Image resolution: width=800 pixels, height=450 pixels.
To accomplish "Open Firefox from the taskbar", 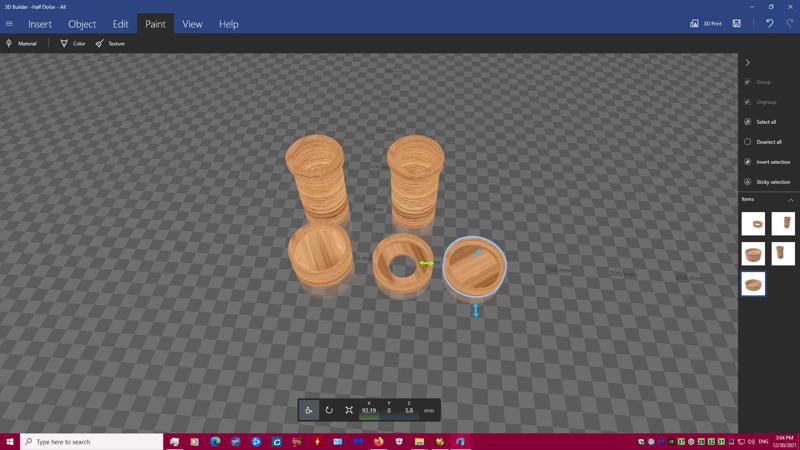I will click(379, 442).
